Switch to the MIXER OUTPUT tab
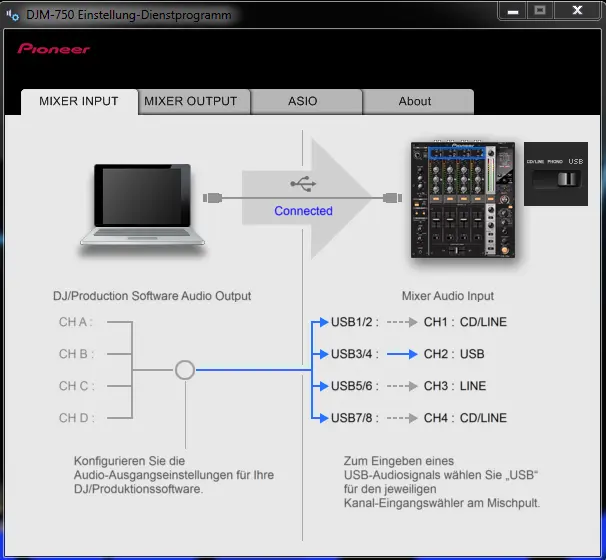The height and width of the screenshot is (560, 606). [x=191, y=101]
